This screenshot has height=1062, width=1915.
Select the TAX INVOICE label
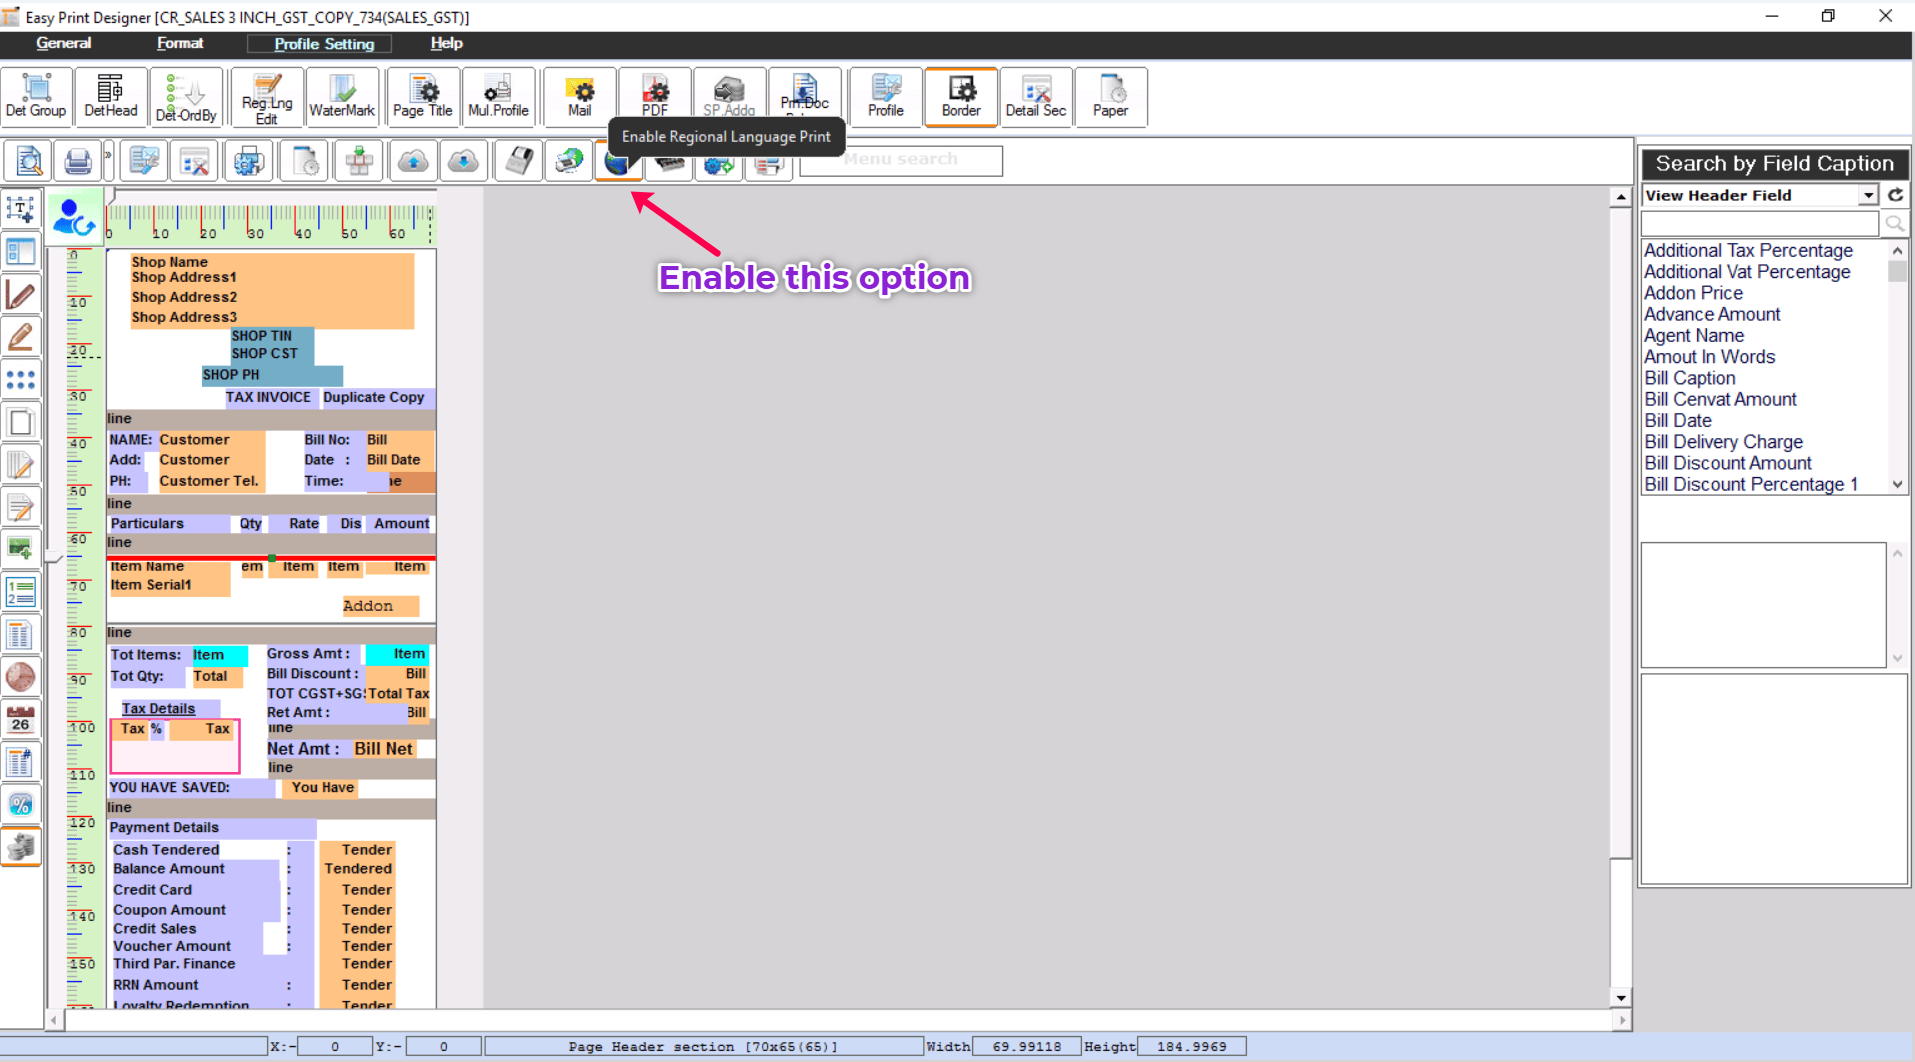tap(268, 397)
